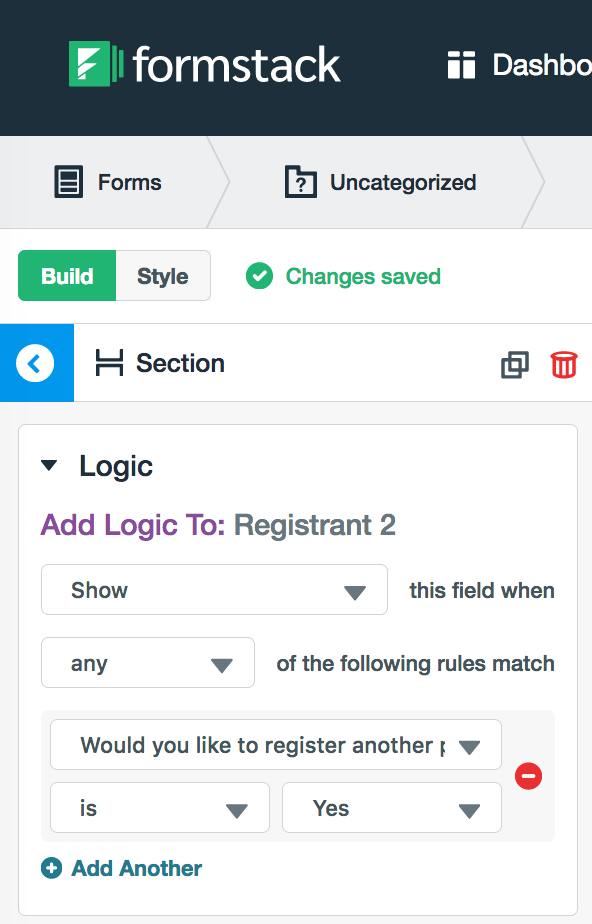Select the Build tab
This screenshot has height=924, width=592.
pyautogui.click(x=67, y=276)
